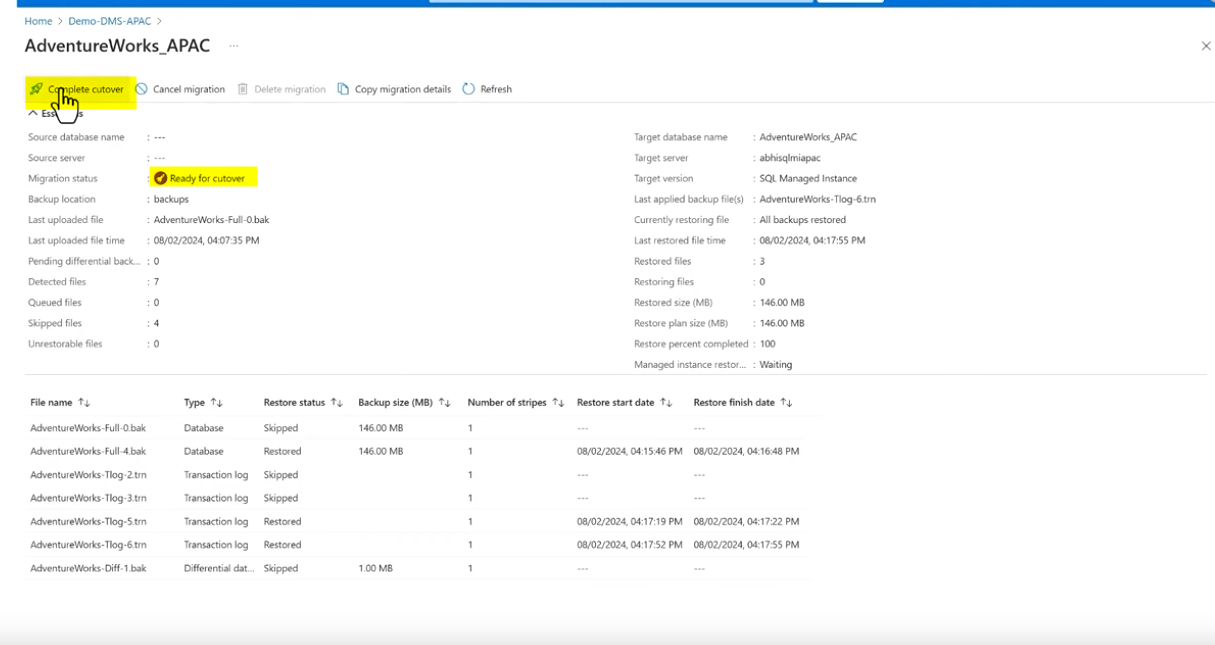Image resolution: width=1215 pixels, height=645 pixels.
Task: Select the AdventureWorks-Diff-1.bak row
Action: 88,568
